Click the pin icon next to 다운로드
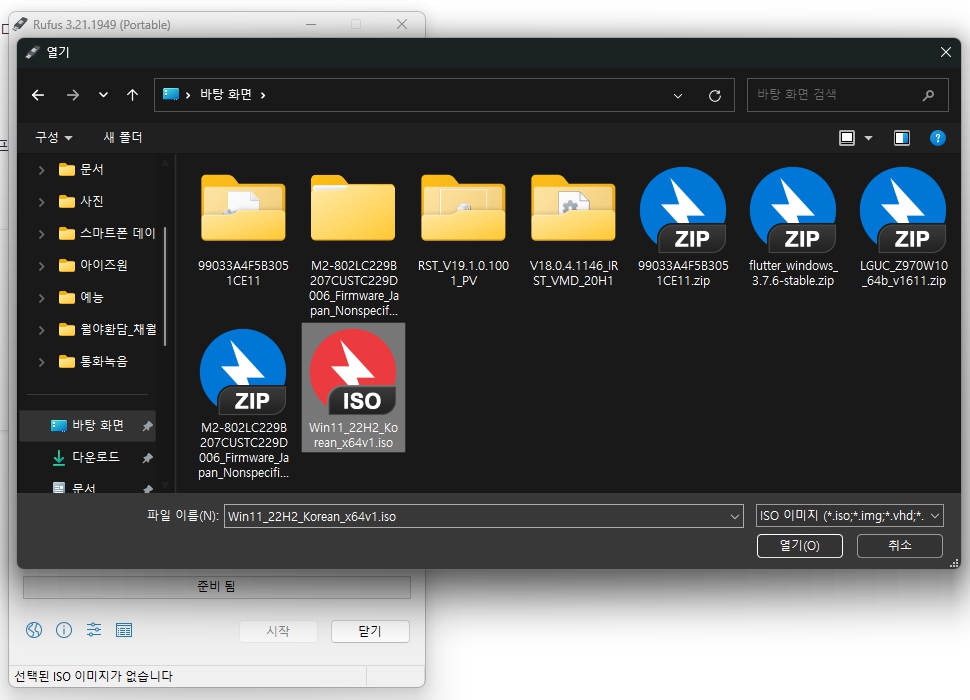 147,458
